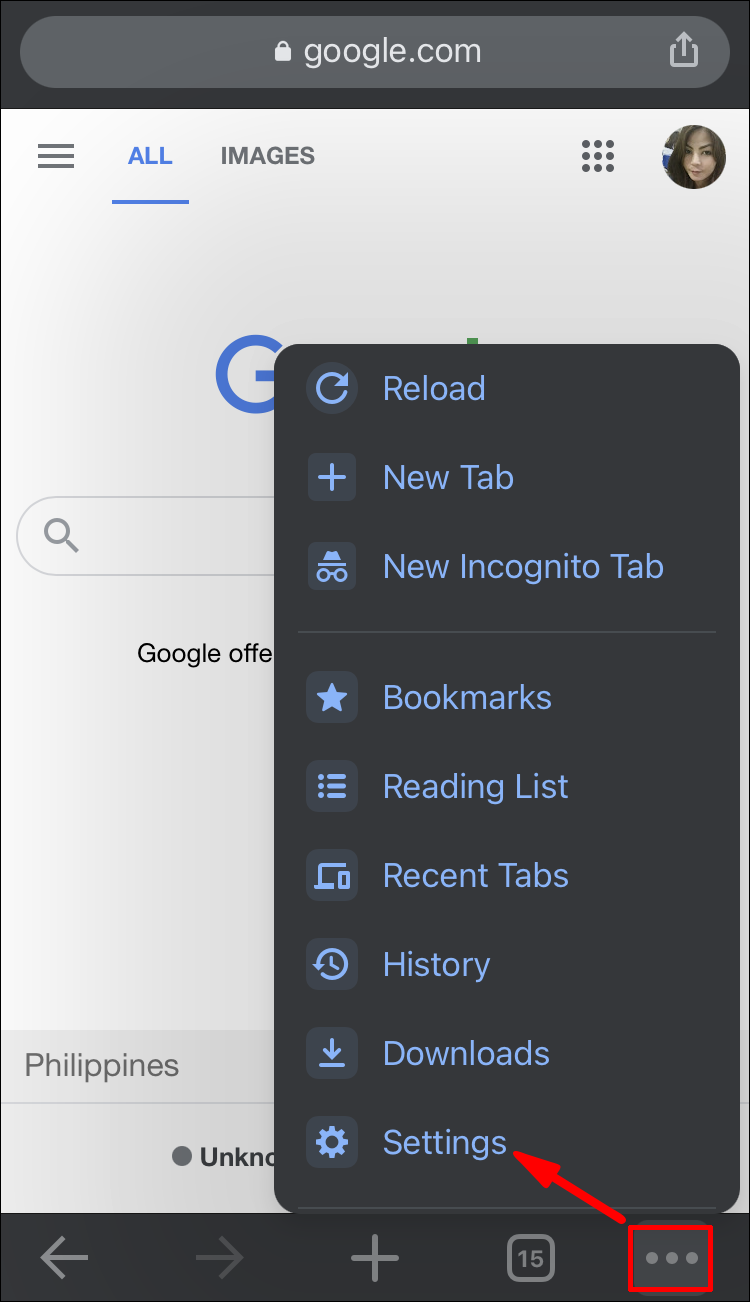Tap the New Incognito Tab icon
Image resolution: width=750 pixels, height=1302 pixels.
pos(332,566)
